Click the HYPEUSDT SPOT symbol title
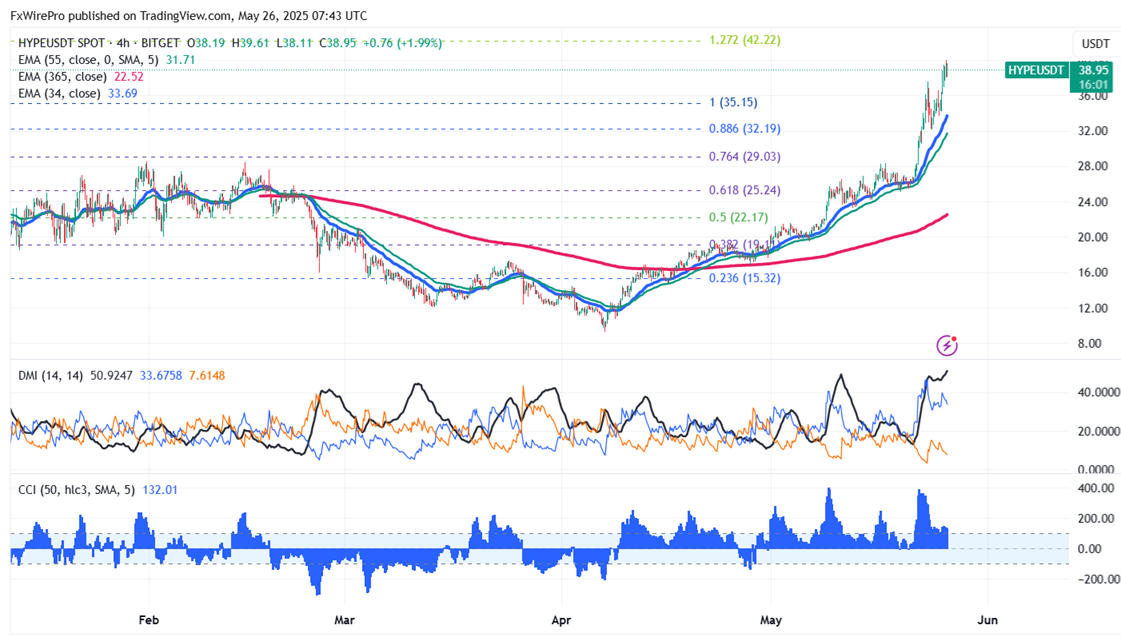The image size is (1121, 635). 61,43
